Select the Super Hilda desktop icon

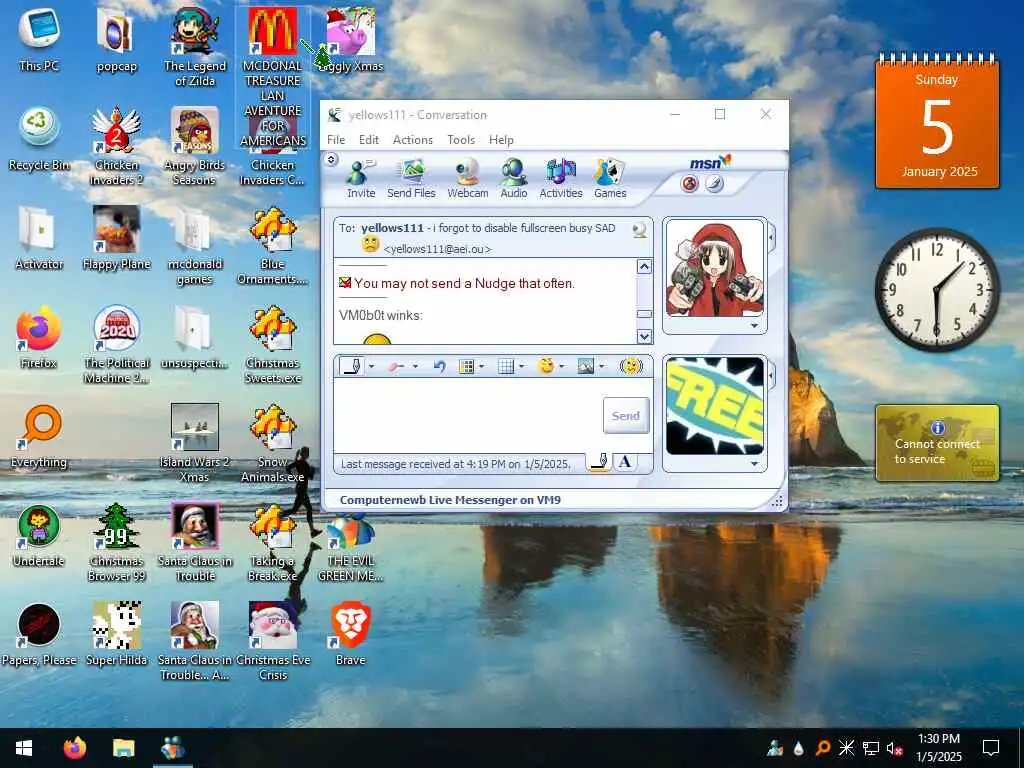pyautogui.click(x=116, y=634)
